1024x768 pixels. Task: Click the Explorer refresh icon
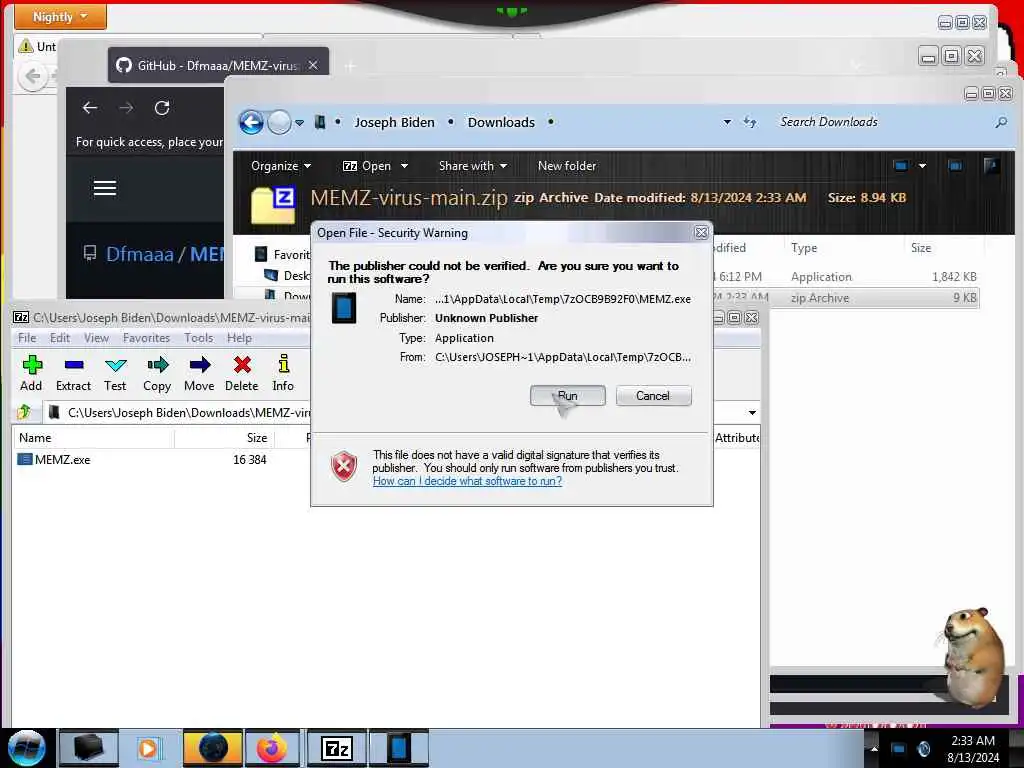tap(750, 122)
